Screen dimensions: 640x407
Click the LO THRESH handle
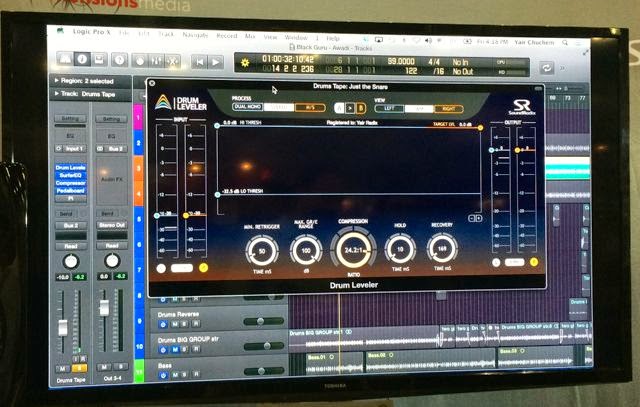click(x=218, y=194)
